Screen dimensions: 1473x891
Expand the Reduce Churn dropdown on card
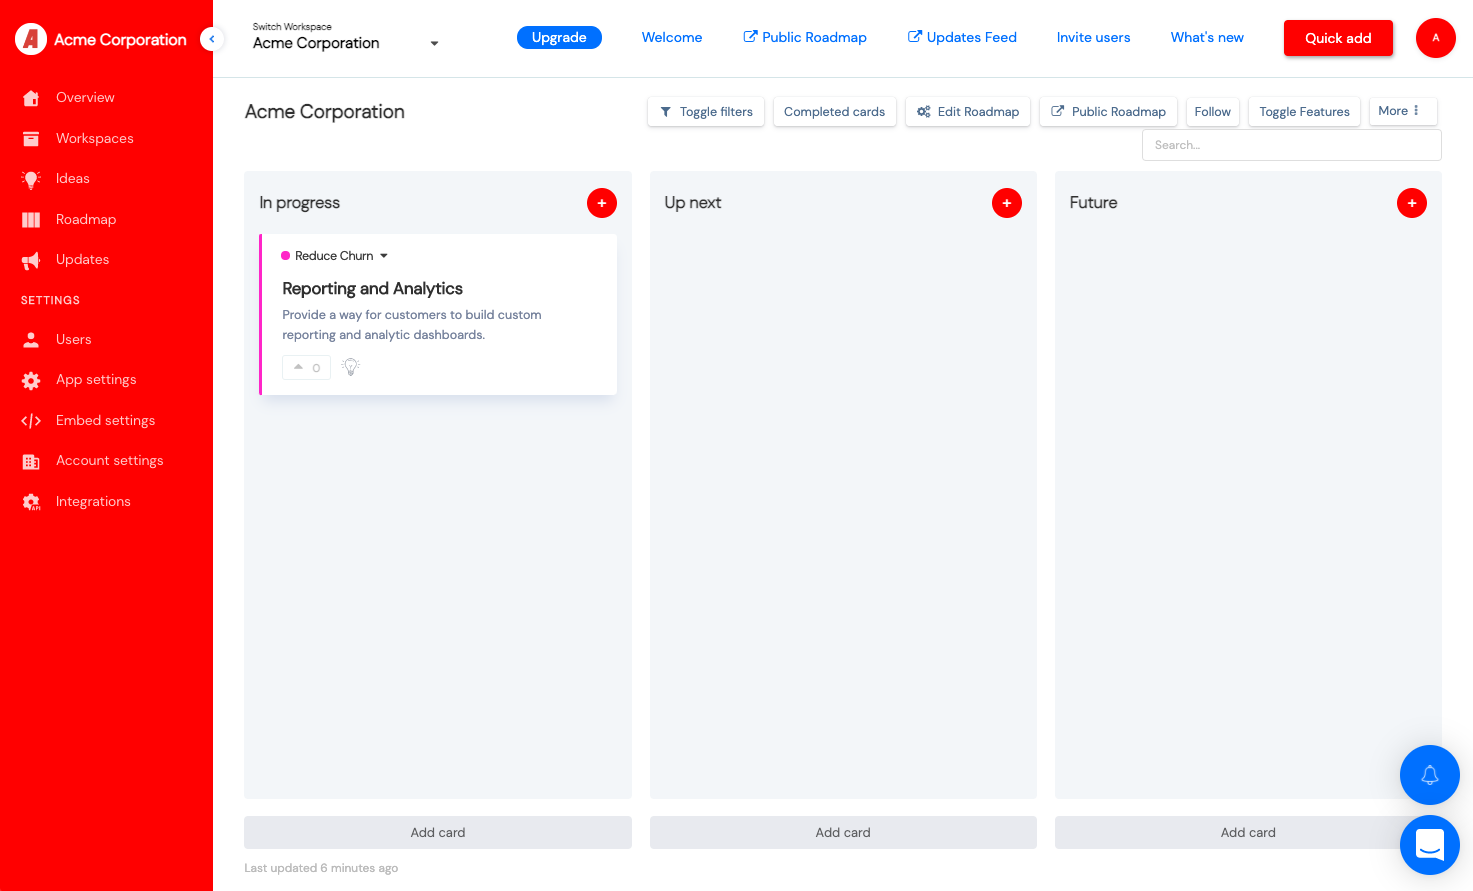click(x=335, y=256)
